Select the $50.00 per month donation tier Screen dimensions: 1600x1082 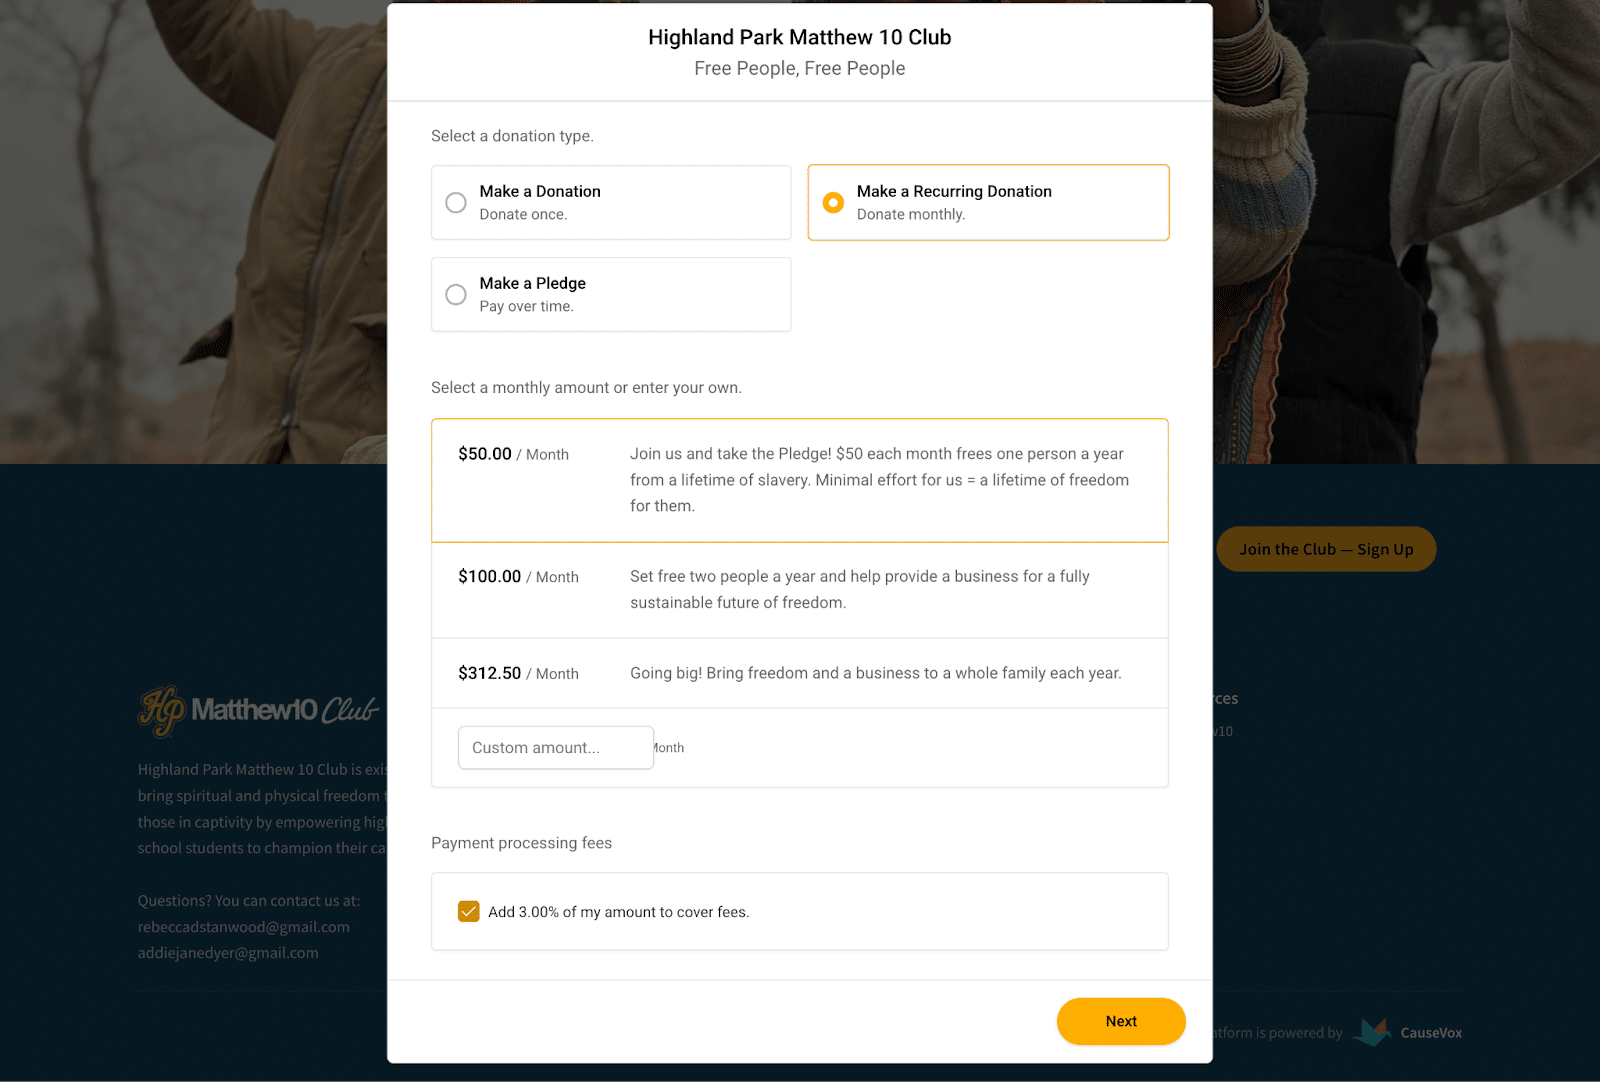coord(799,480)
